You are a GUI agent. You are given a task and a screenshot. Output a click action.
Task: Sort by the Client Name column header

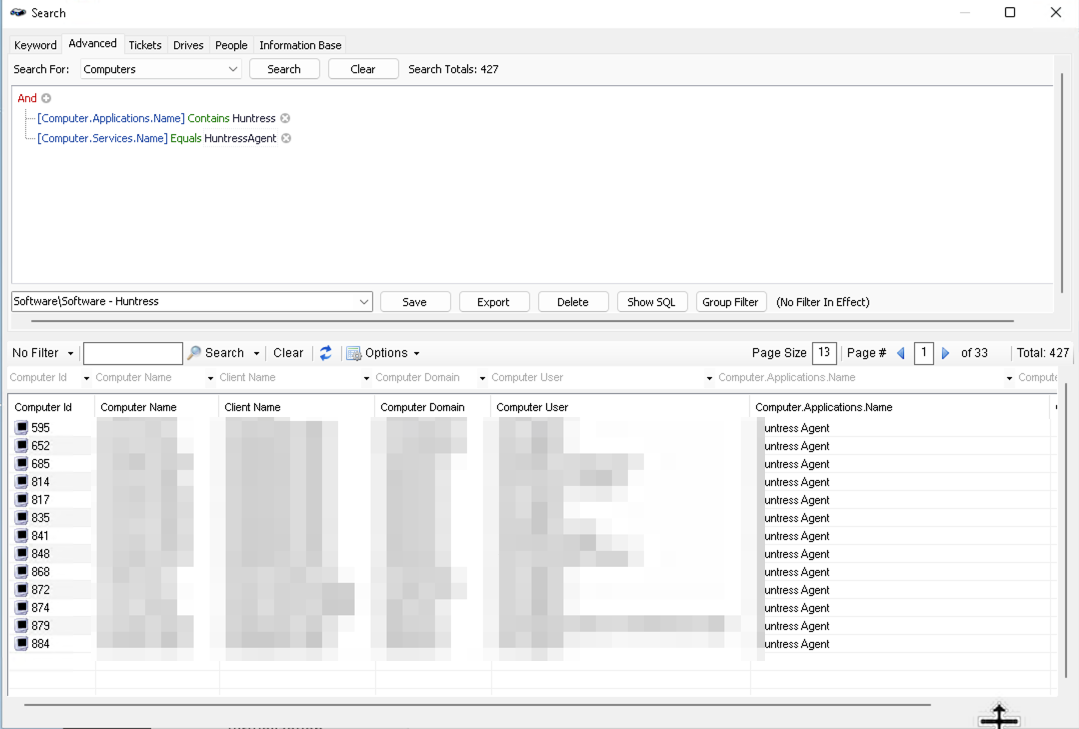click(x=297, y=408)
